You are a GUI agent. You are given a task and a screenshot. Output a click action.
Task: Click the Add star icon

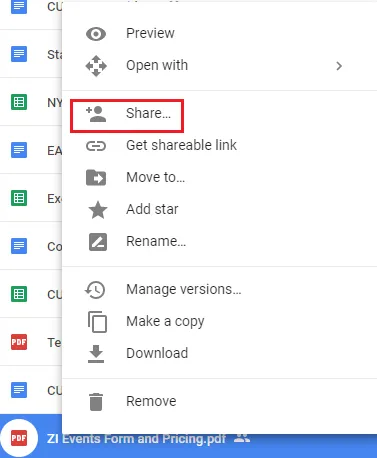coord(98,210)
